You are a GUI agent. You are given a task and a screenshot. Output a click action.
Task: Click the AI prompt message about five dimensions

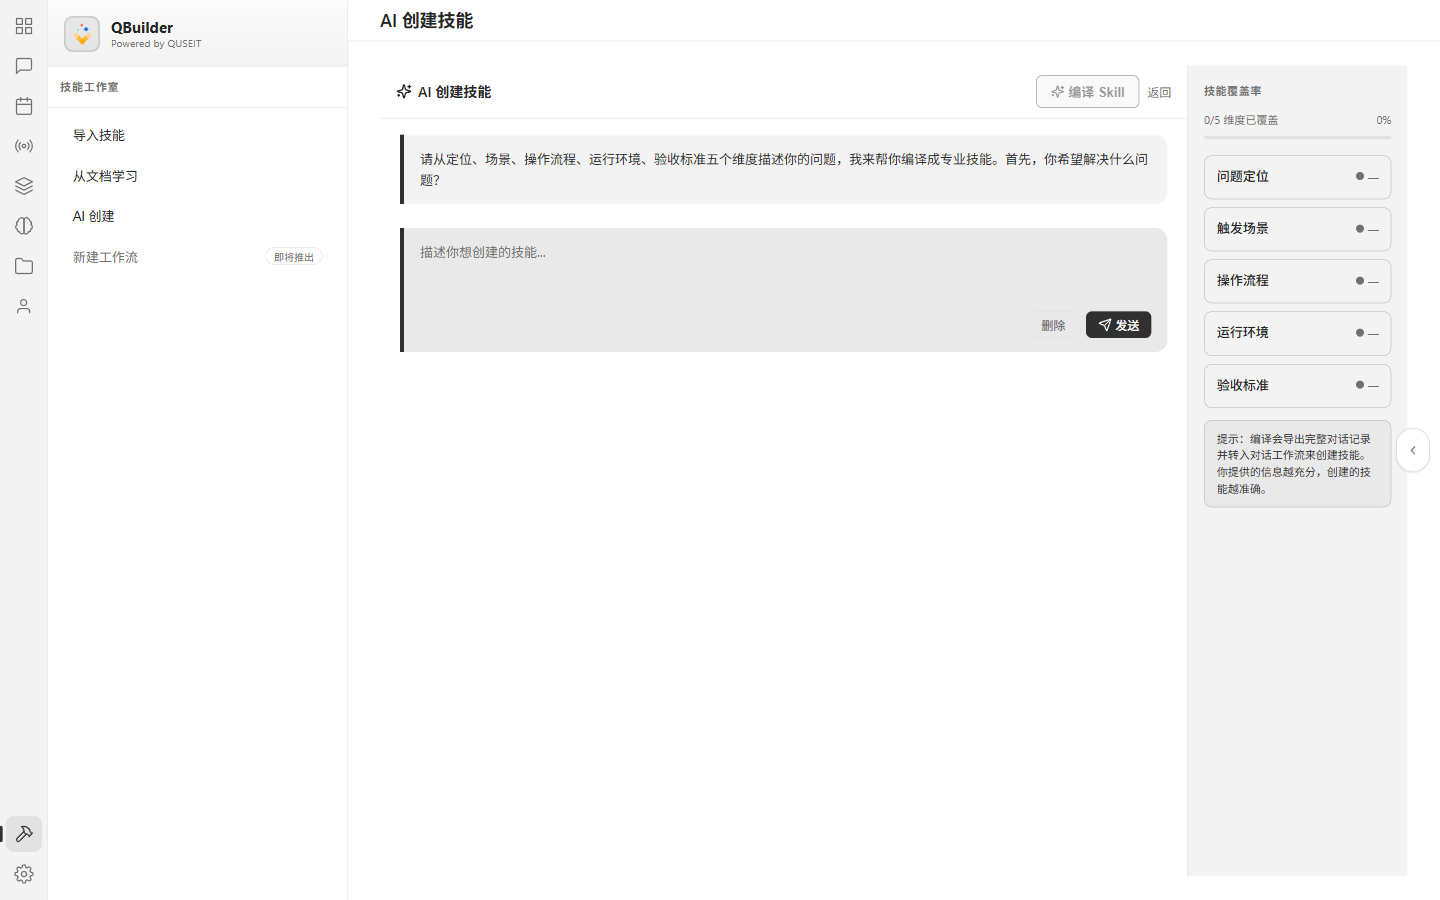click(784, 169)
